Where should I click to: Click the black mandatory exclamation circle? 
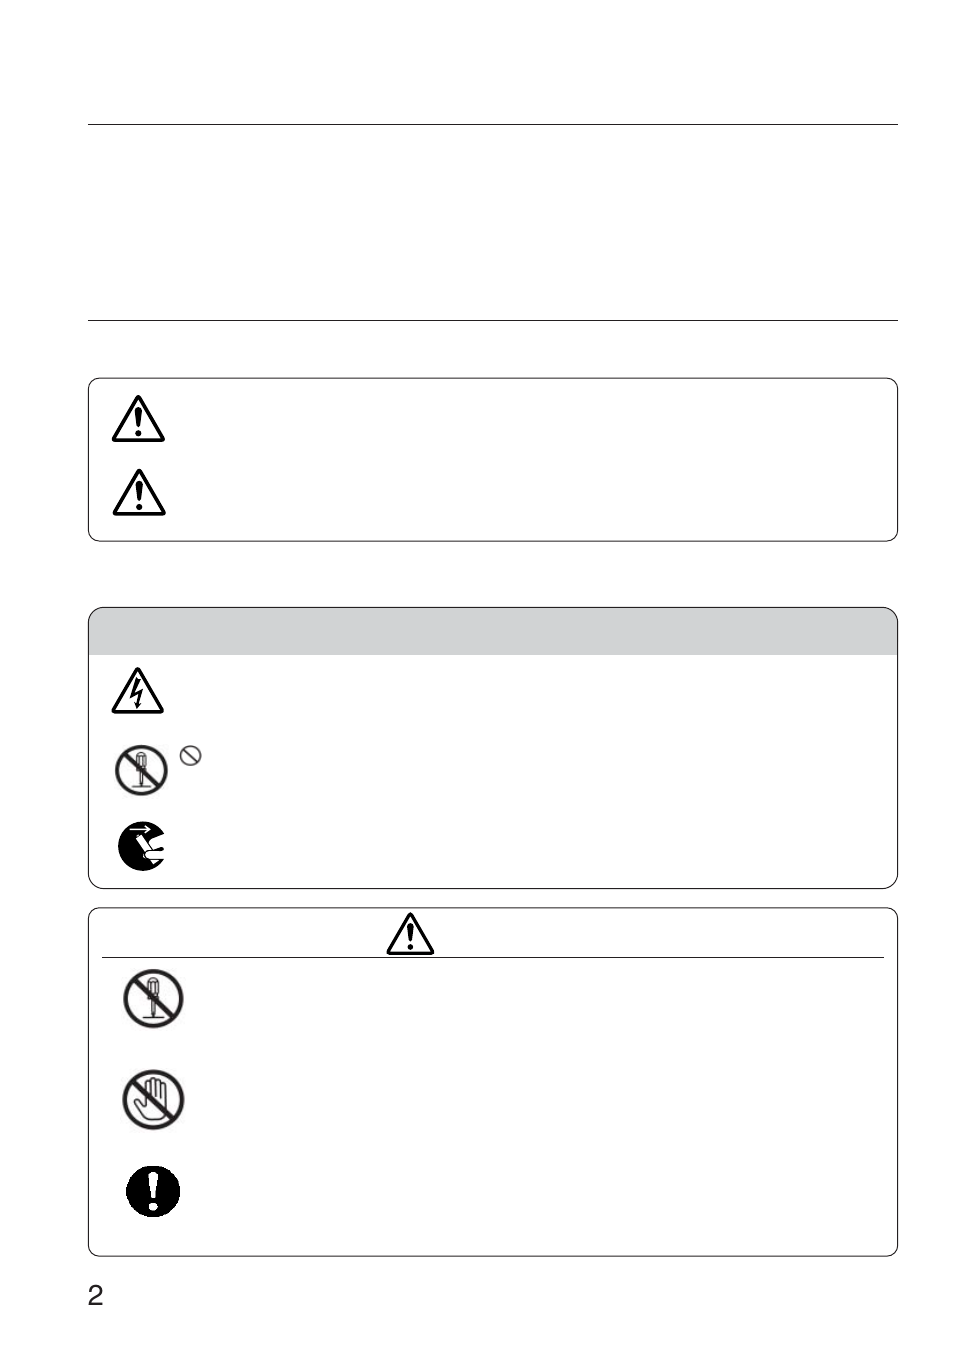[x=153, y=1191]
